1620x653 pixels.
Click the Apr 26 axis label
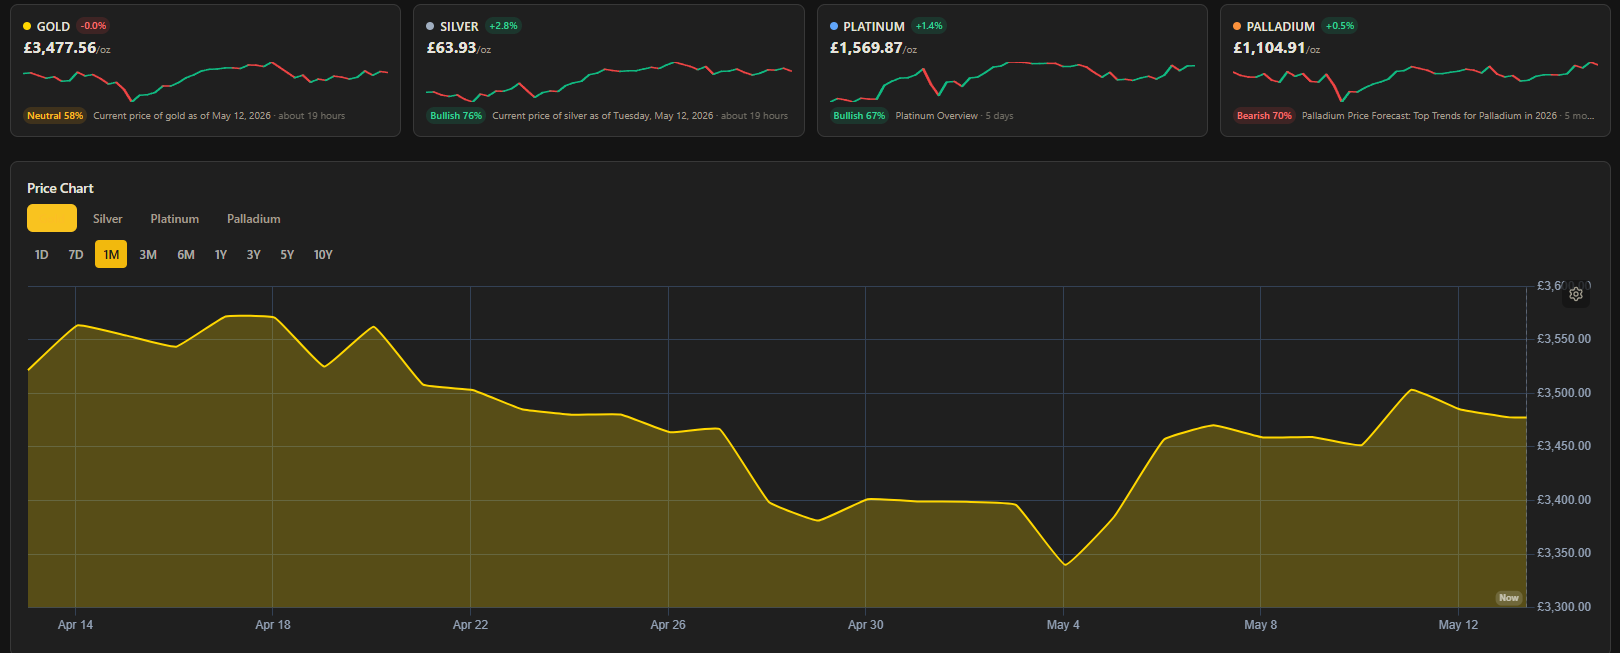(x=668, y=625)
